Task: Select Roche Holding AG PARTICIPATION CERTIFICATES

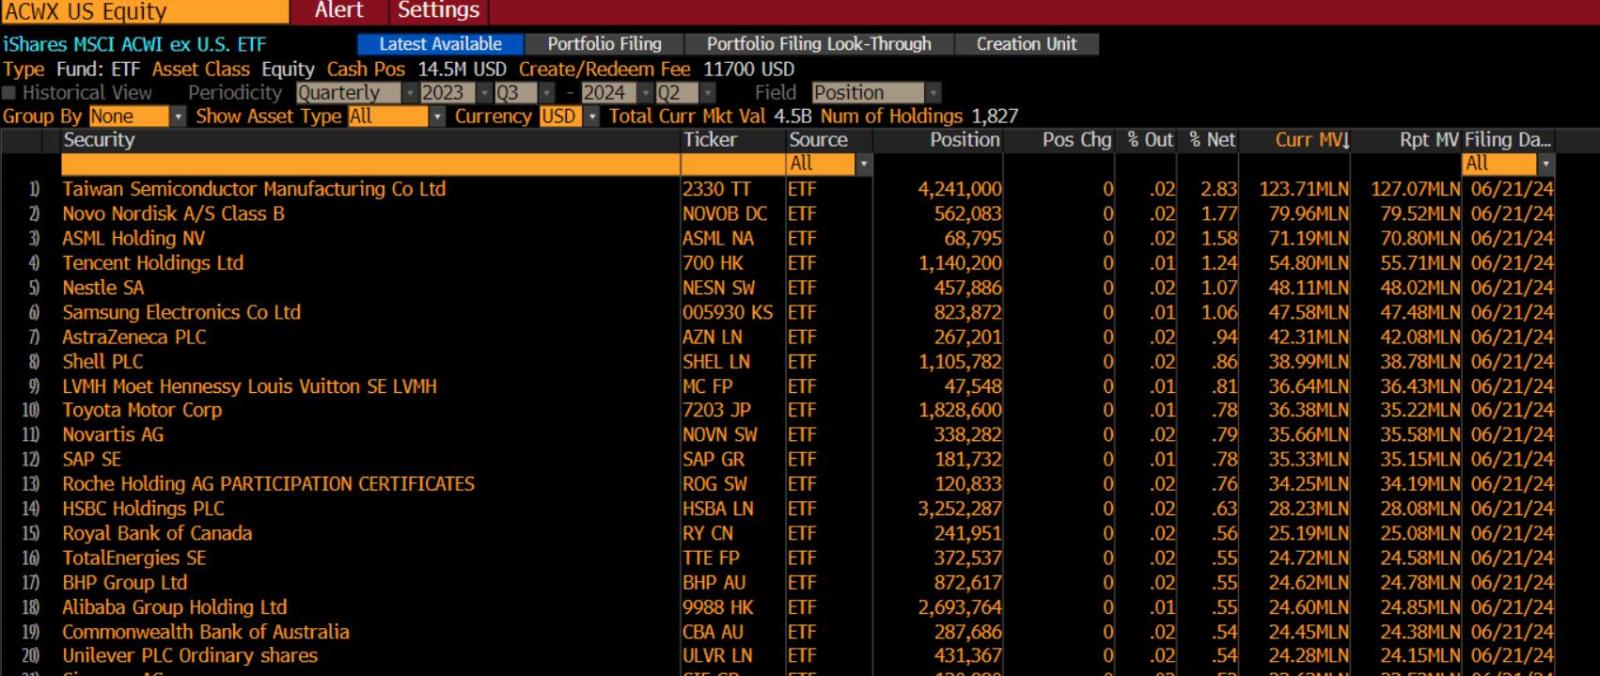Action: (268, 484)
